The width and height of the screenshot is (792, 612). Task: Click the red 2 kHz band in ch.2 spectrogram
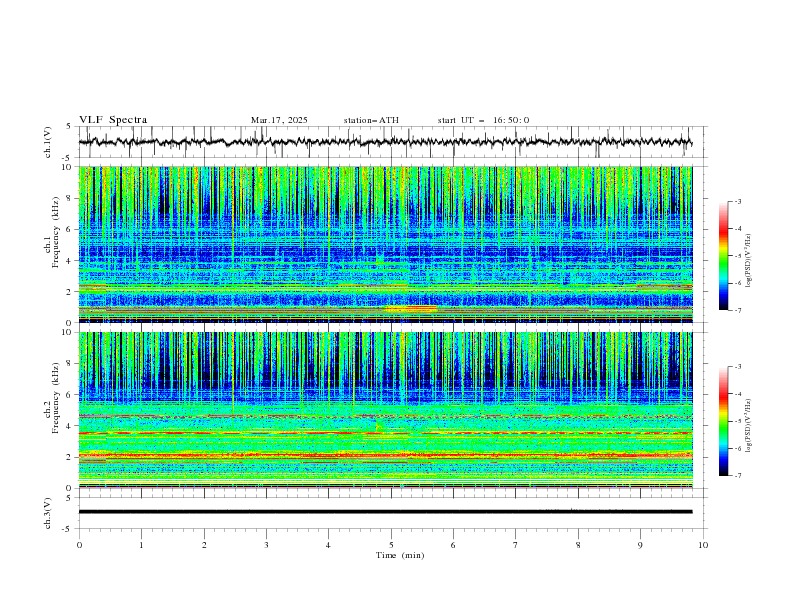(385, 455)
